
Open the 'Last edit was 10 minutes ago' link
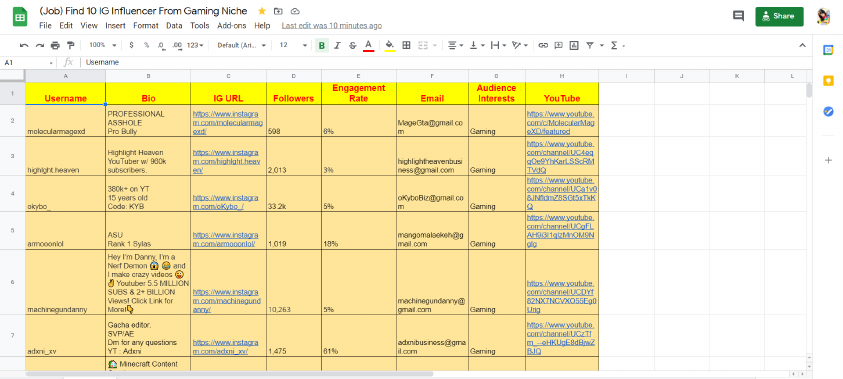pos(332,25)
